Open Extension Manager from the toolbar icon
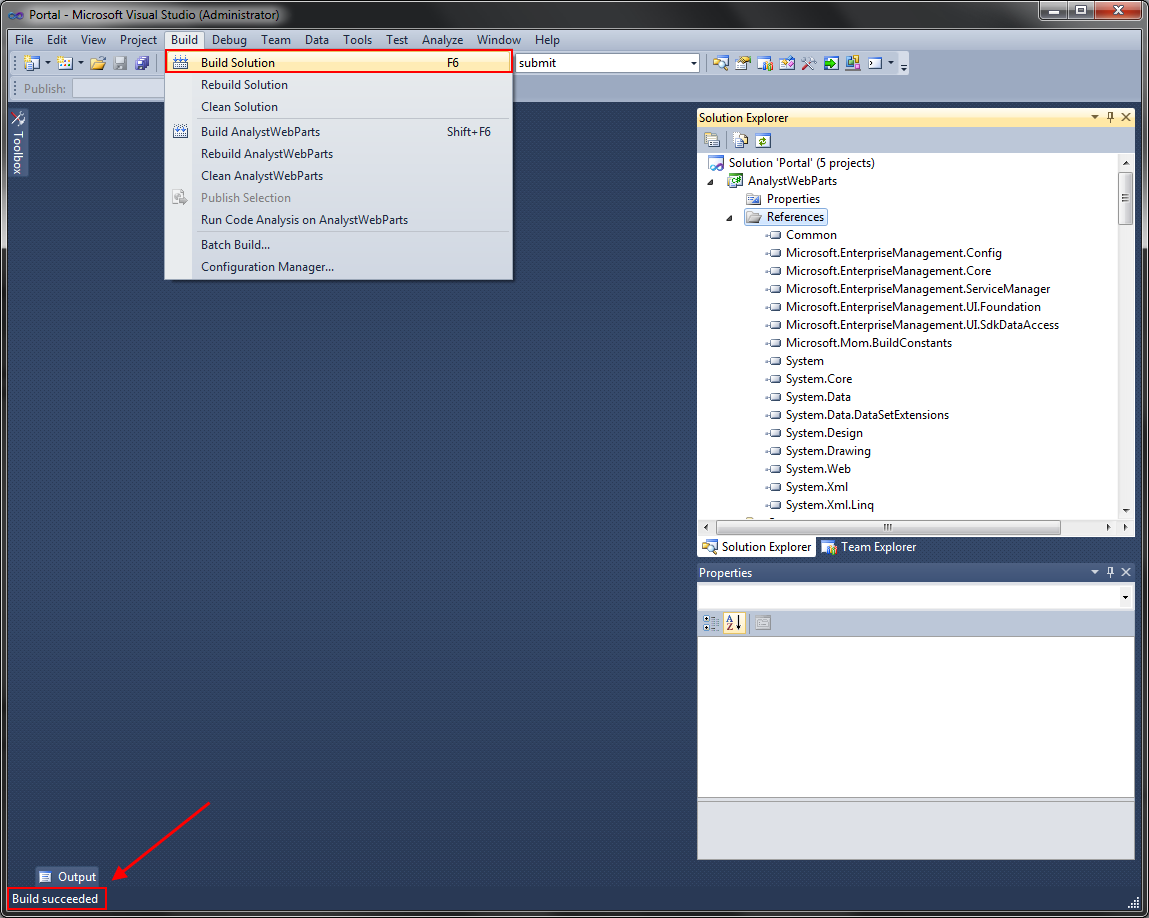 click(853, 63)
